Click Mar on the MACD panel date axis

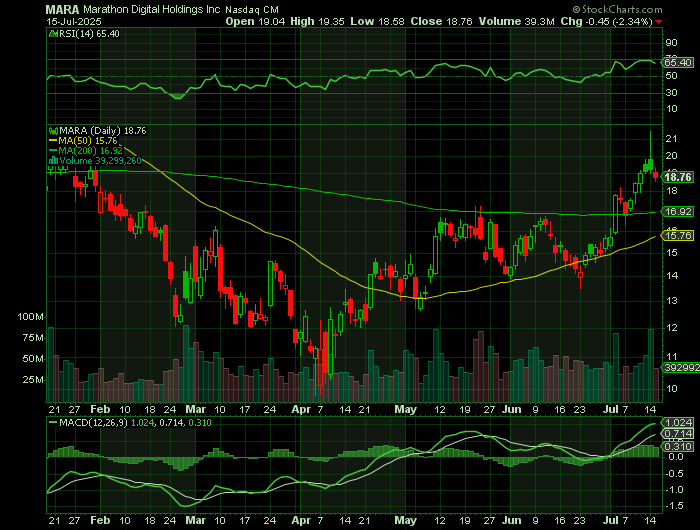pyautogui.click(x=196, y=520)
